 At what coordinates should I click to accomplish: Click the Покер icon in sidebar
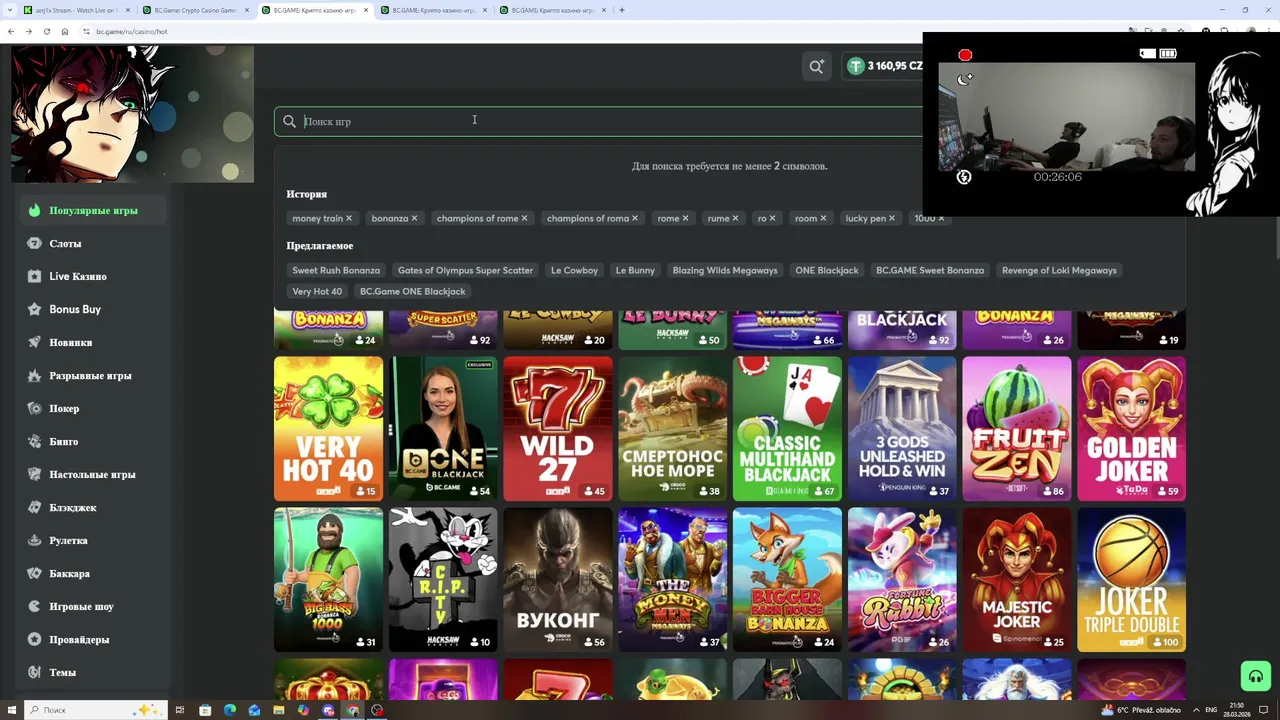35,408
